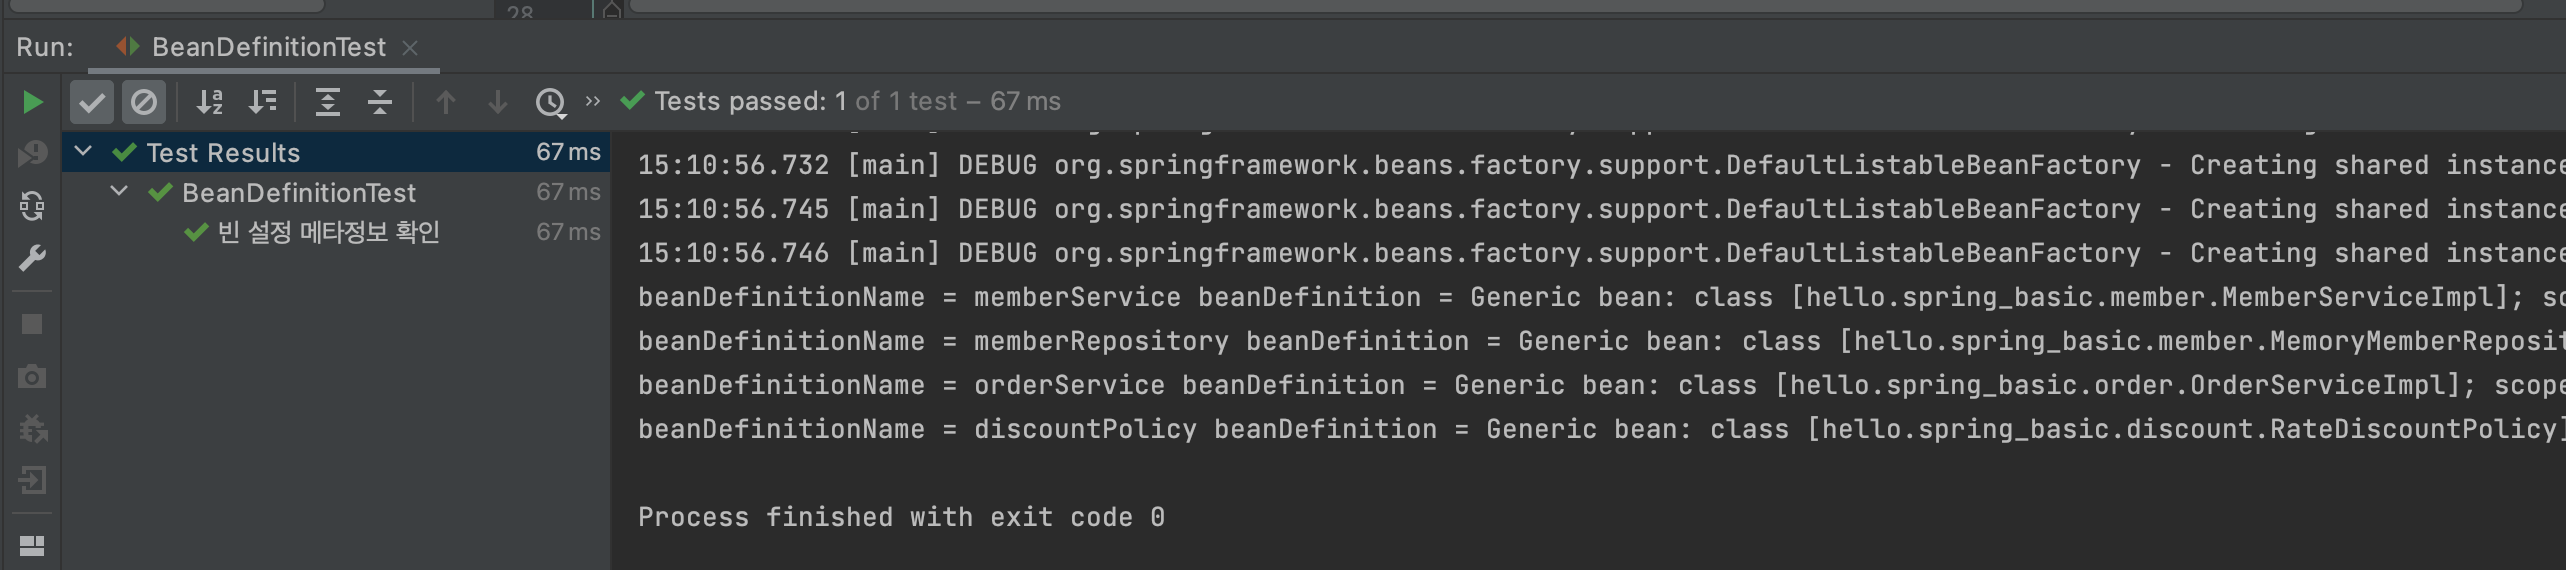Image resolution: width=2566 pixels, height=570 pixels.
Task: Click the green Rerun test button
Action: 32,102
